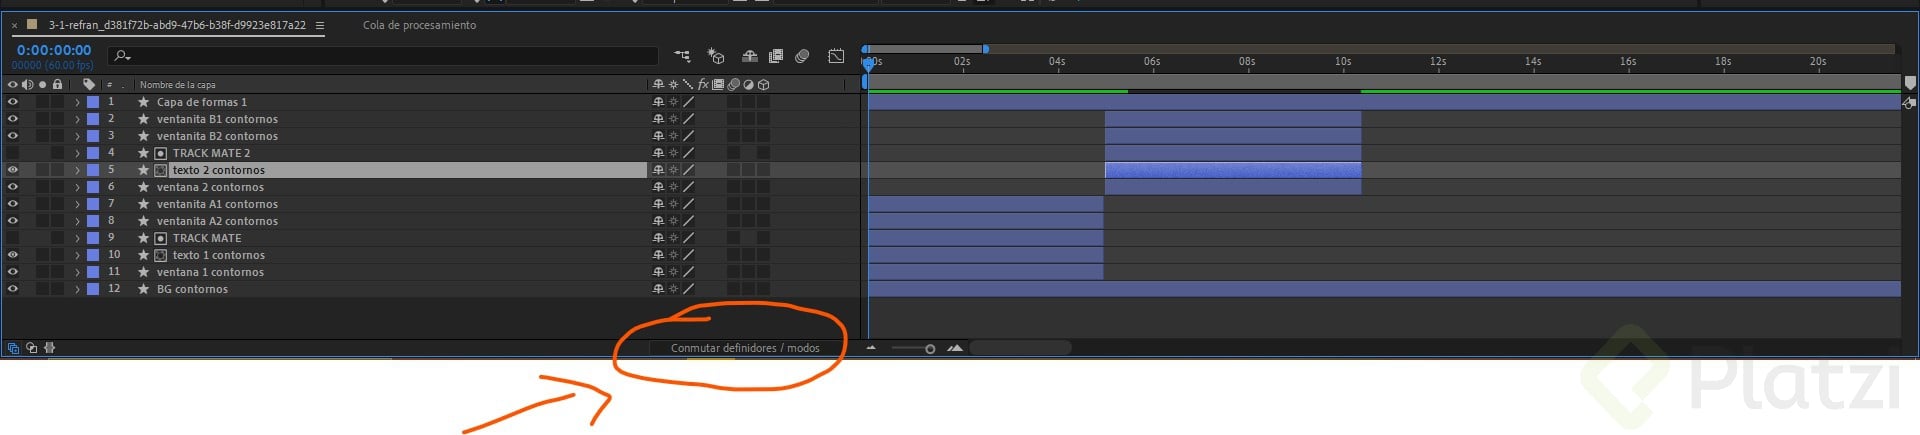Open the composition mini-flowchart

682,56
